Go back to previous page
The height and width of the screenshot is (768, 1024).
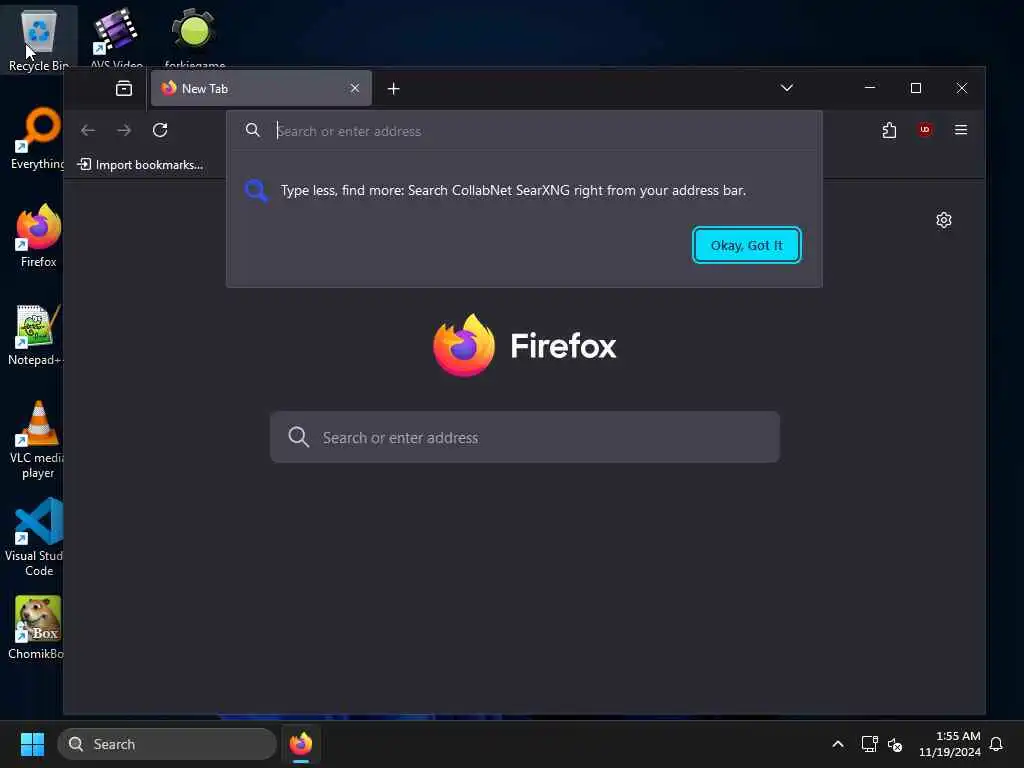click(88, 130)
